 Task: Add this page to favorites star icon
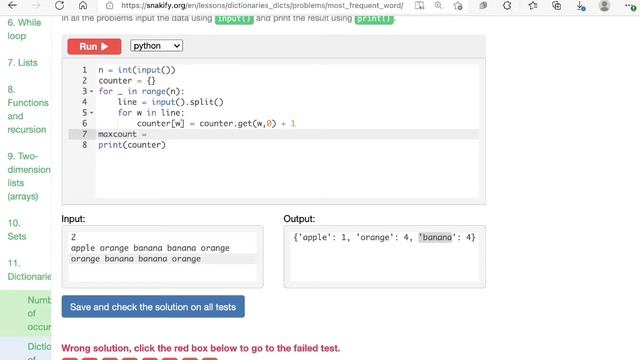(x=458, y=6)
